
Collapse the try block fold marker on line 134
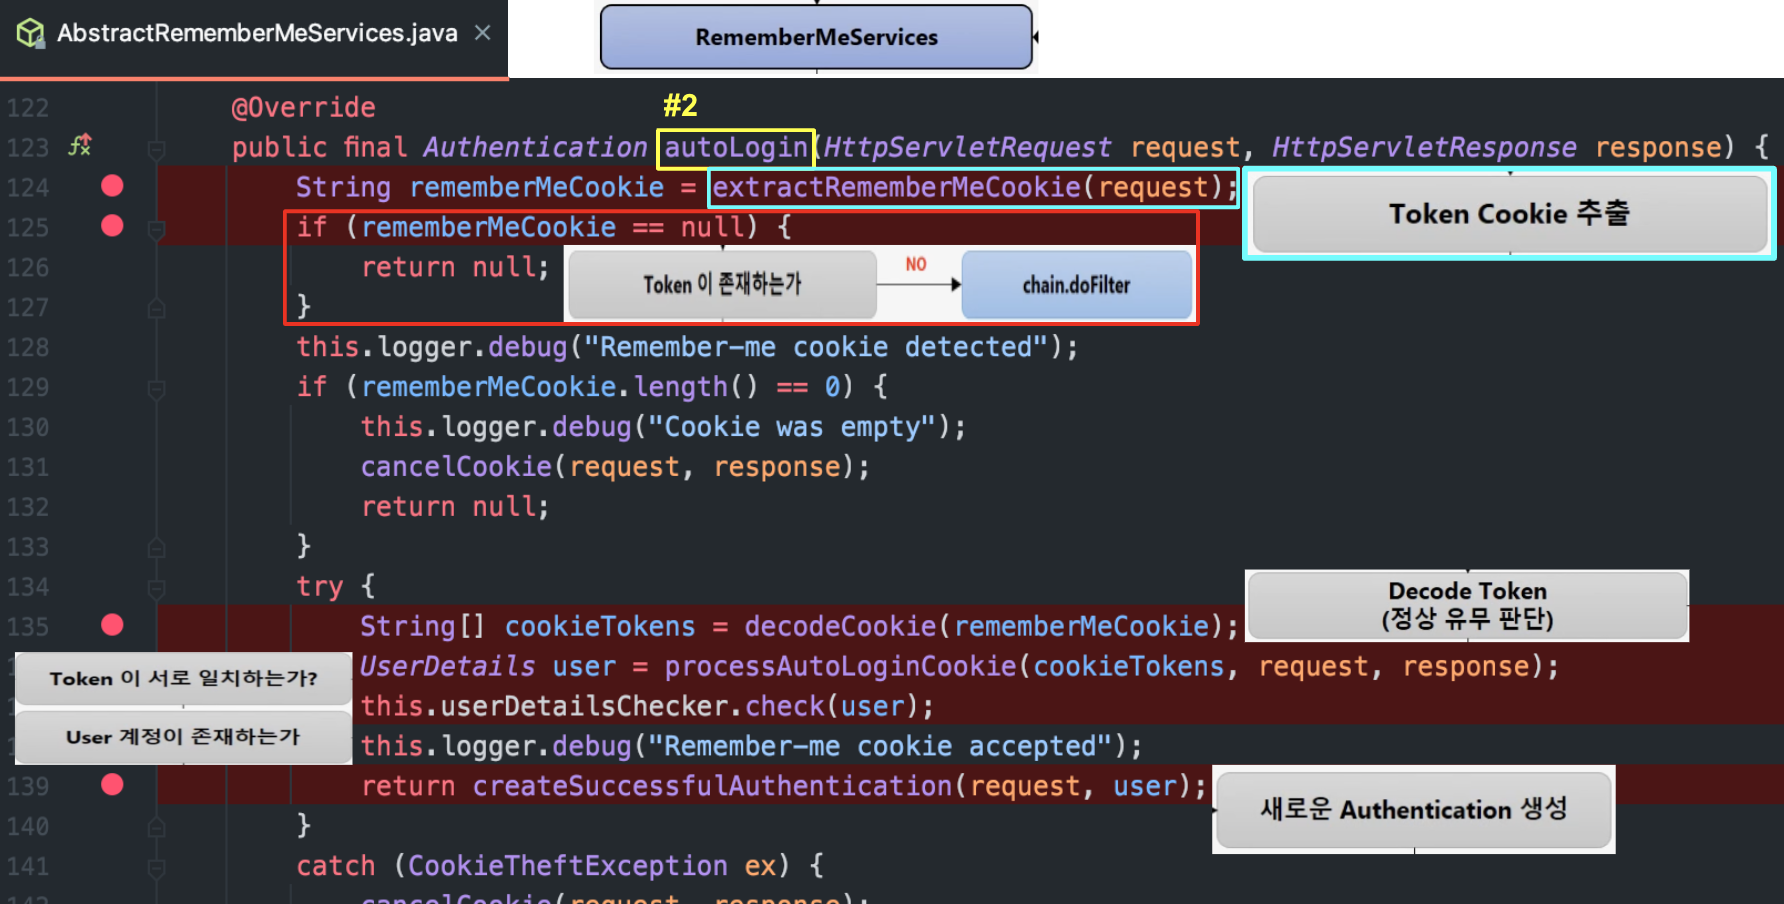[x=157, y=588]
